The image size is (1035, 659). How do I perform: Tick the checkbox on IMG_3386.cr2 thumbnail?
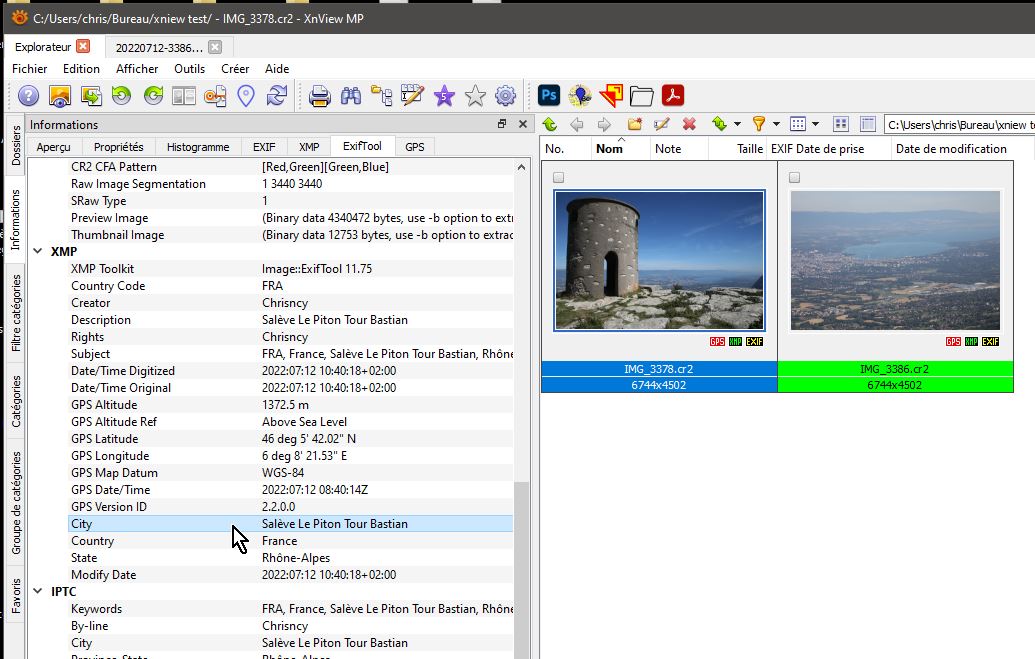[x=795, y=178]
